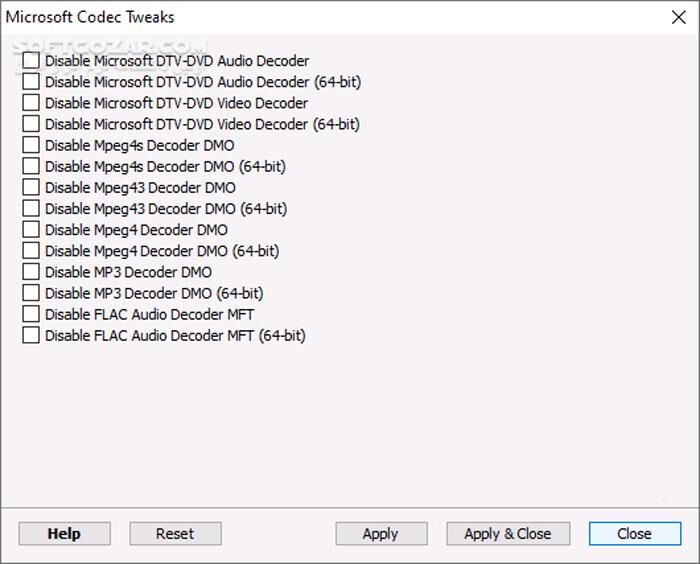The width and height of the screenshot is (700, 564).
Task: Enable Disable MP3 Decoder DMO (64-bit)
Action: click(31, 293)
